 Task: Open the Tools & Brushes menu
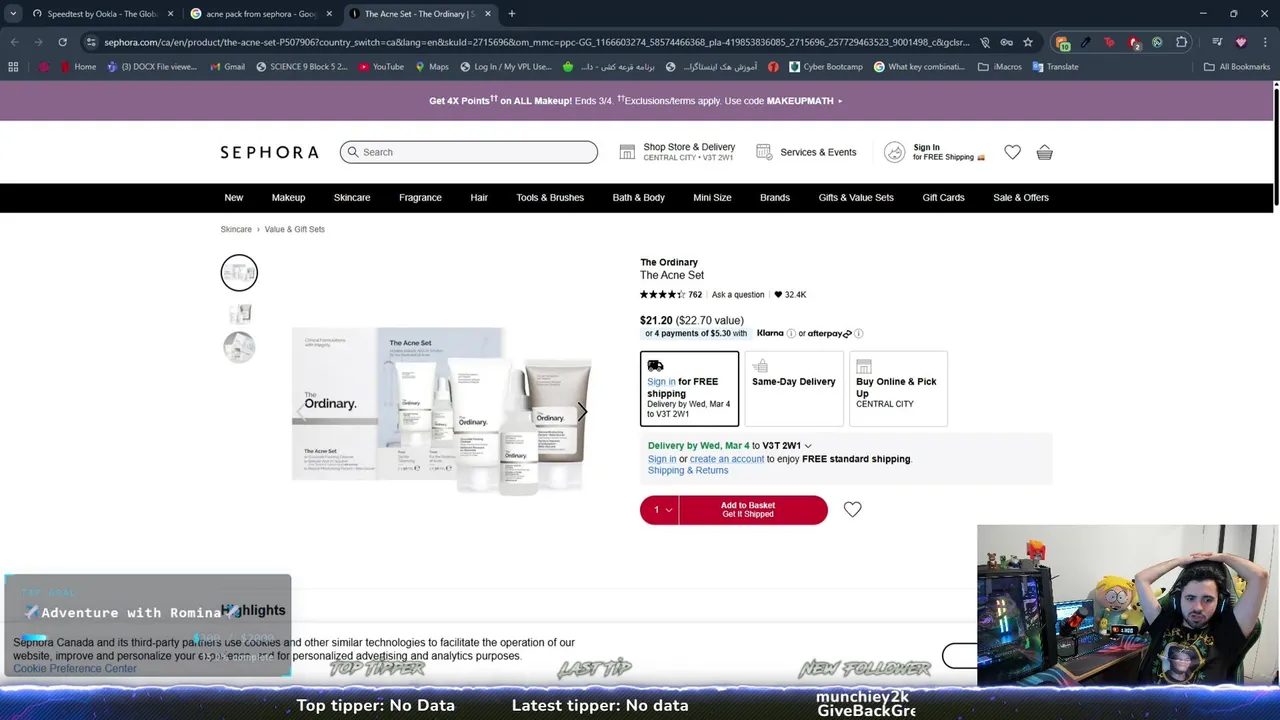tap(550, 198)
